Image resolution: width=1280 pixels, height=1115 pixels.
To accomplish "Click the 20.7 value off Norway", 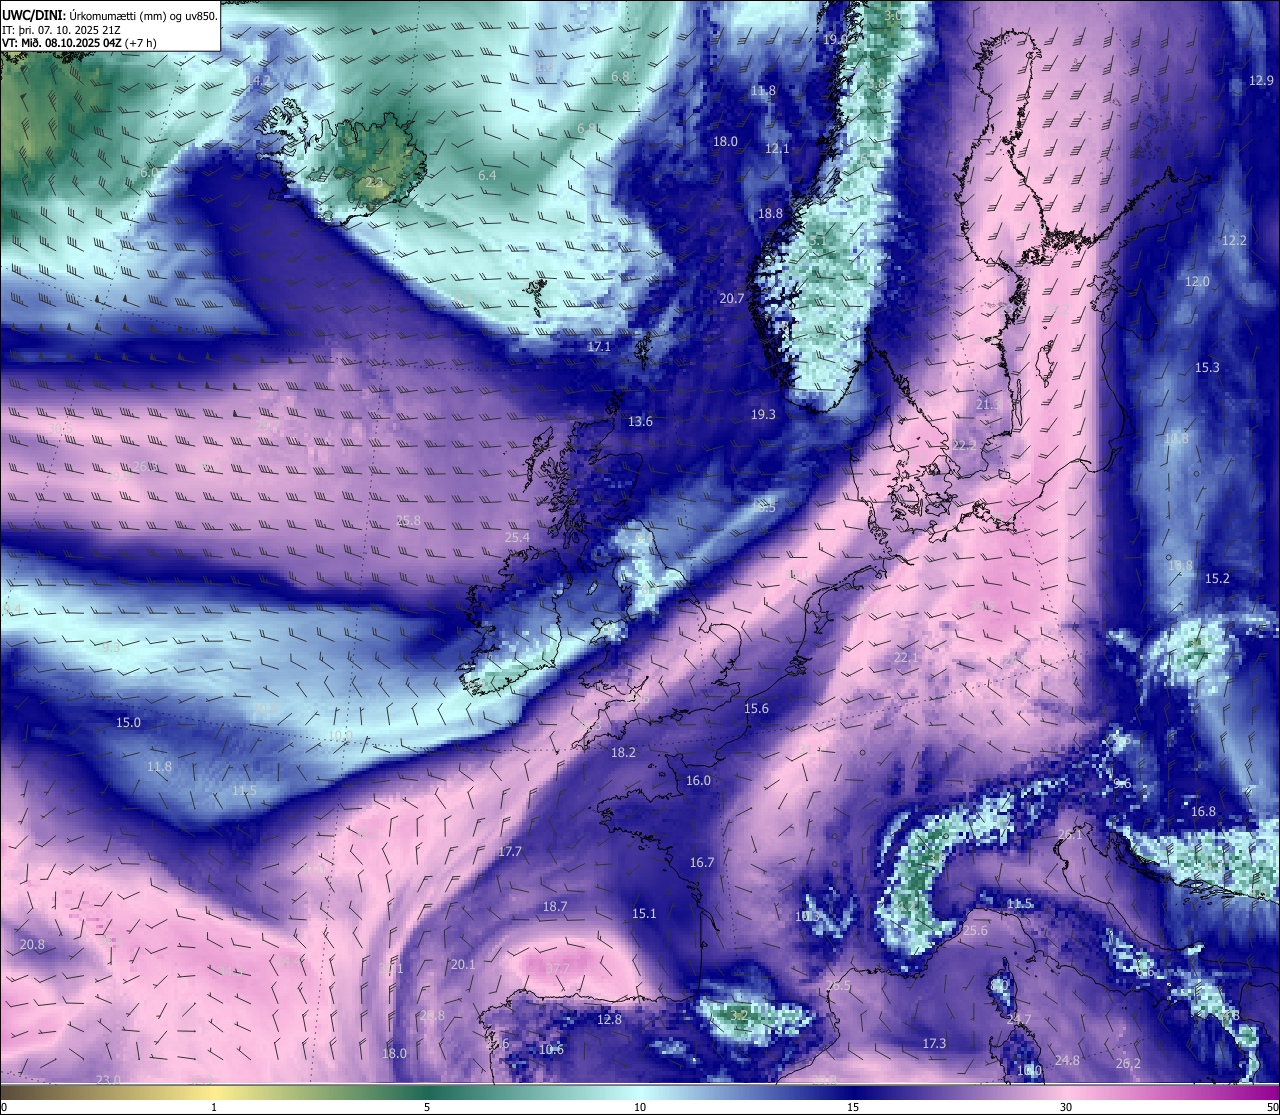I will (x=732, y=299).
